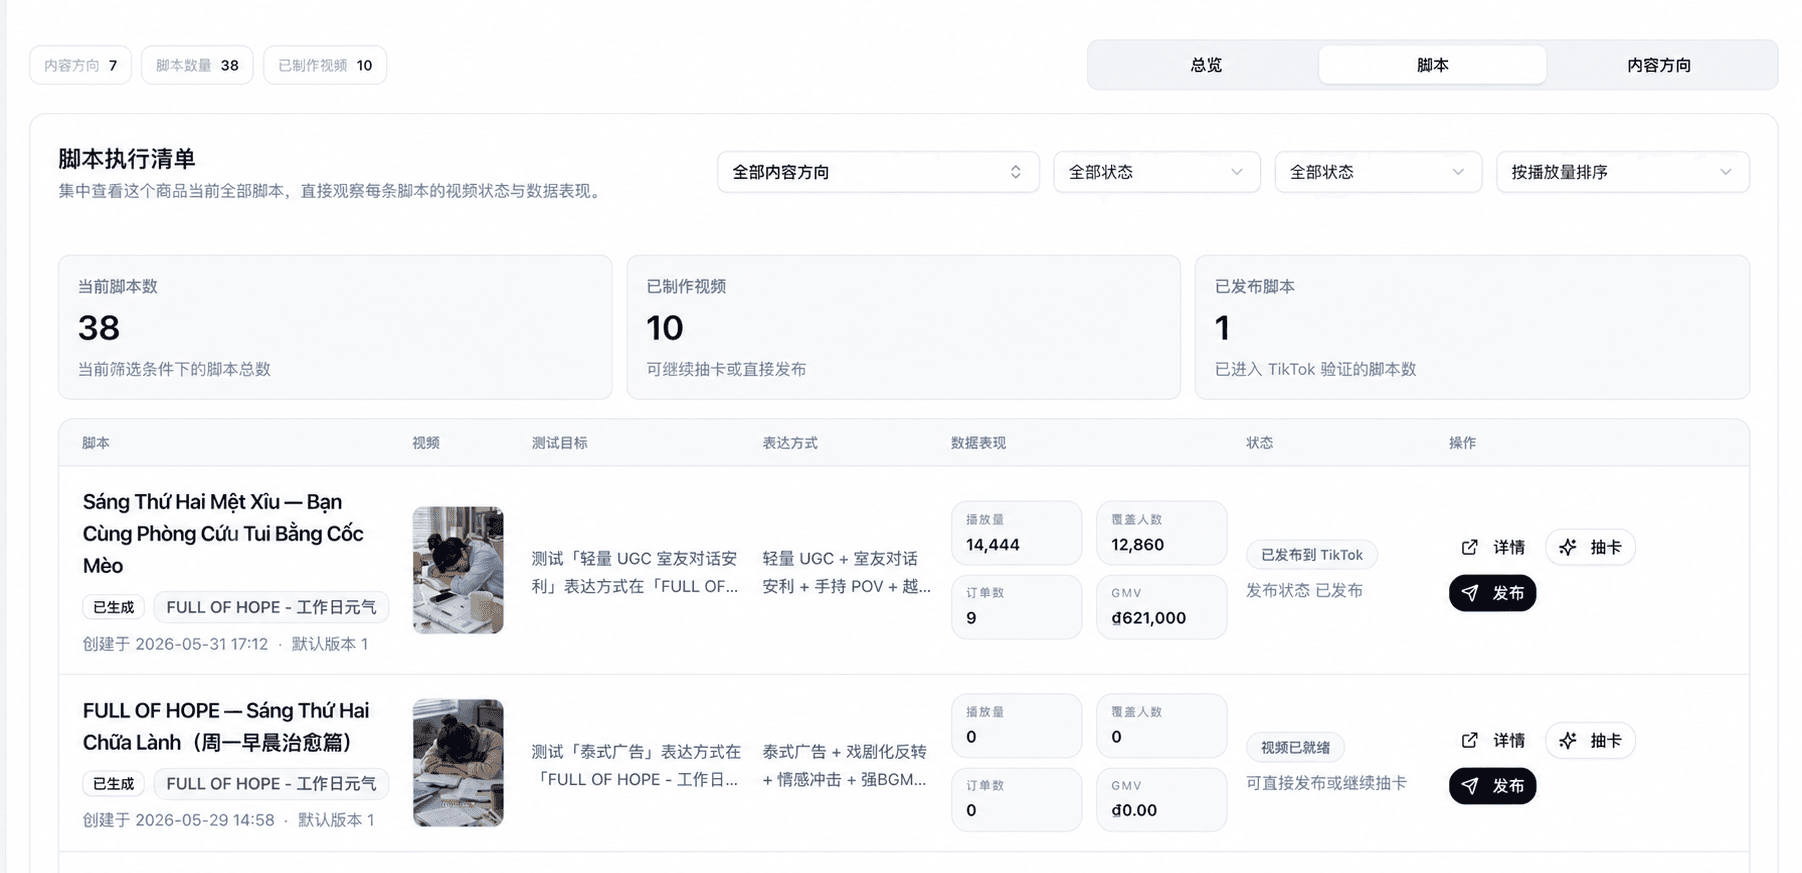Click the 内容方向 7 summary chip
1802x873 pixels.
80,65
